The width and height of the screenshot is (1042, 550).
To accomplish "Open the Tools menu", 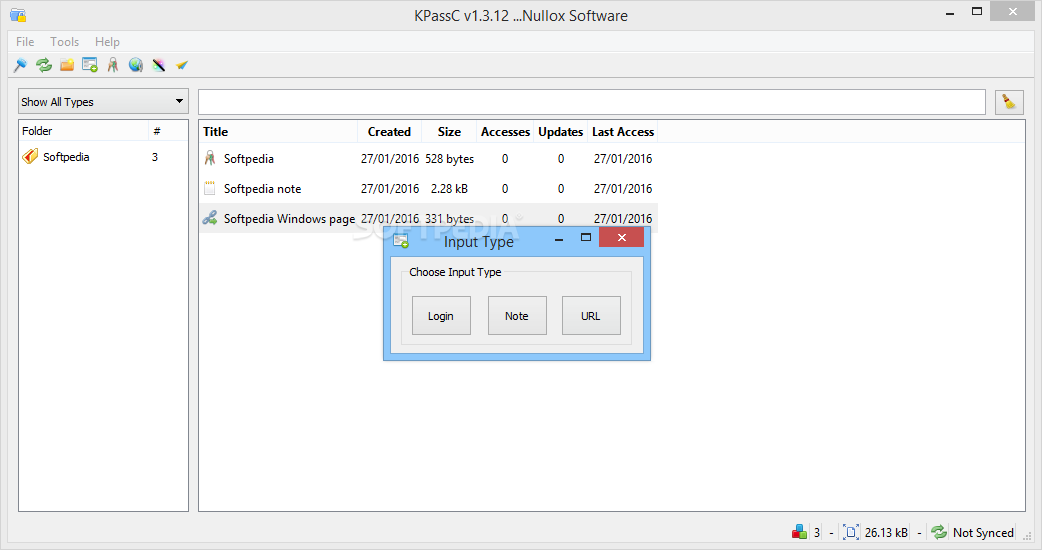I will point(64,42).
